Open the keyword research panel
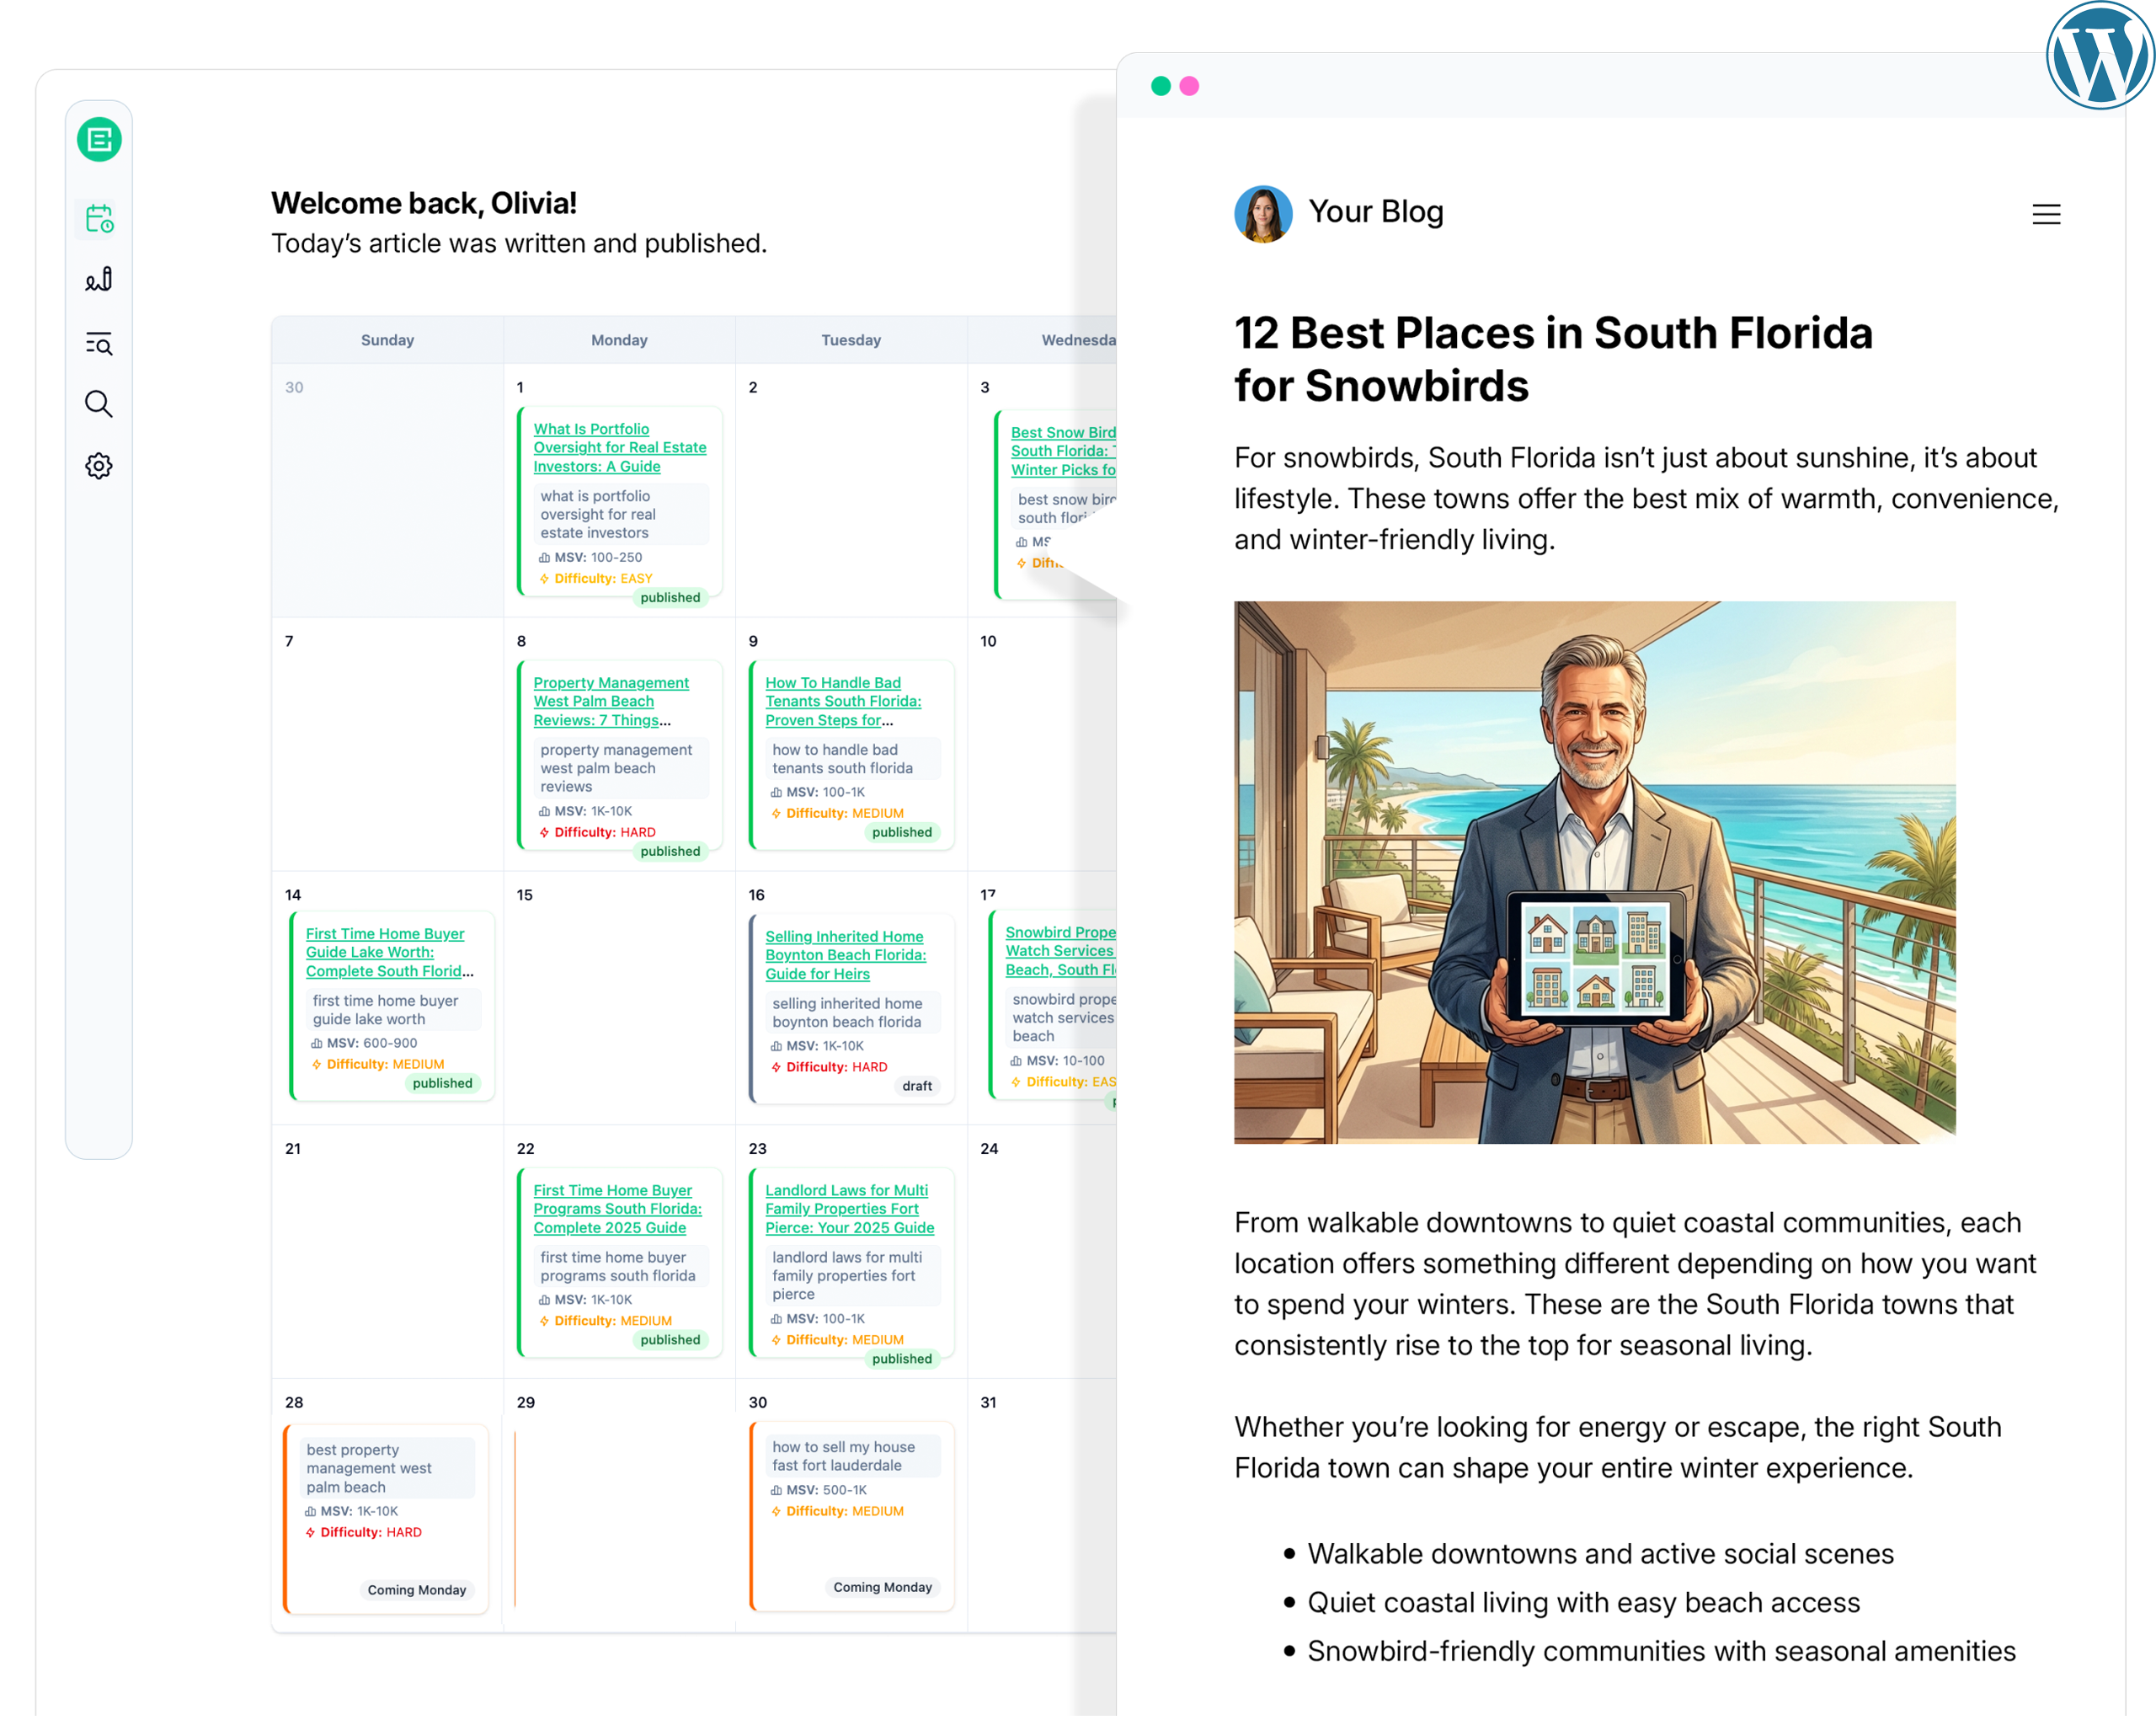Screen dimensions: 2156x1720 (98, 344)
